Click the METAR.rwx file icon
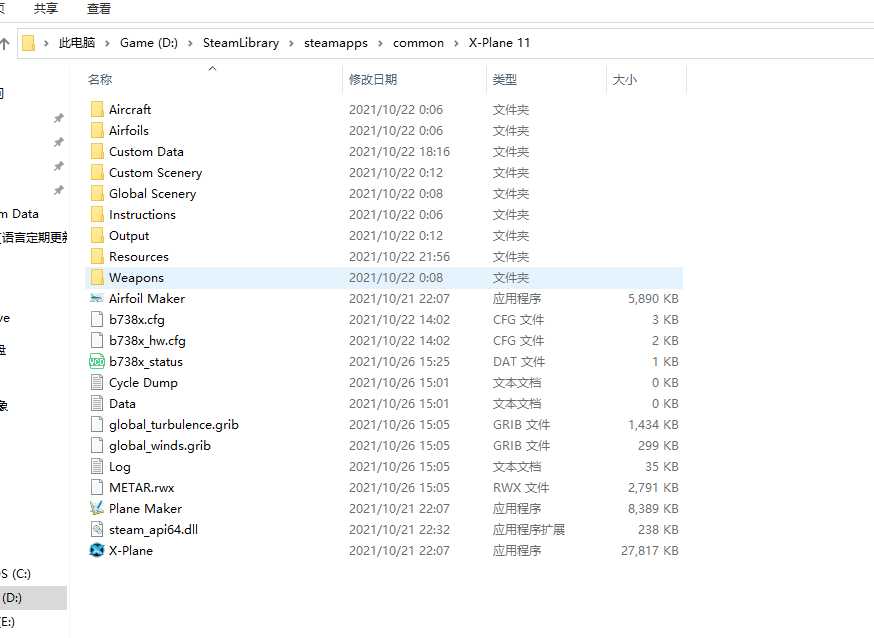The height and width of the screenshot is (638, 874). pyautogui.click(x=97, y=487)
